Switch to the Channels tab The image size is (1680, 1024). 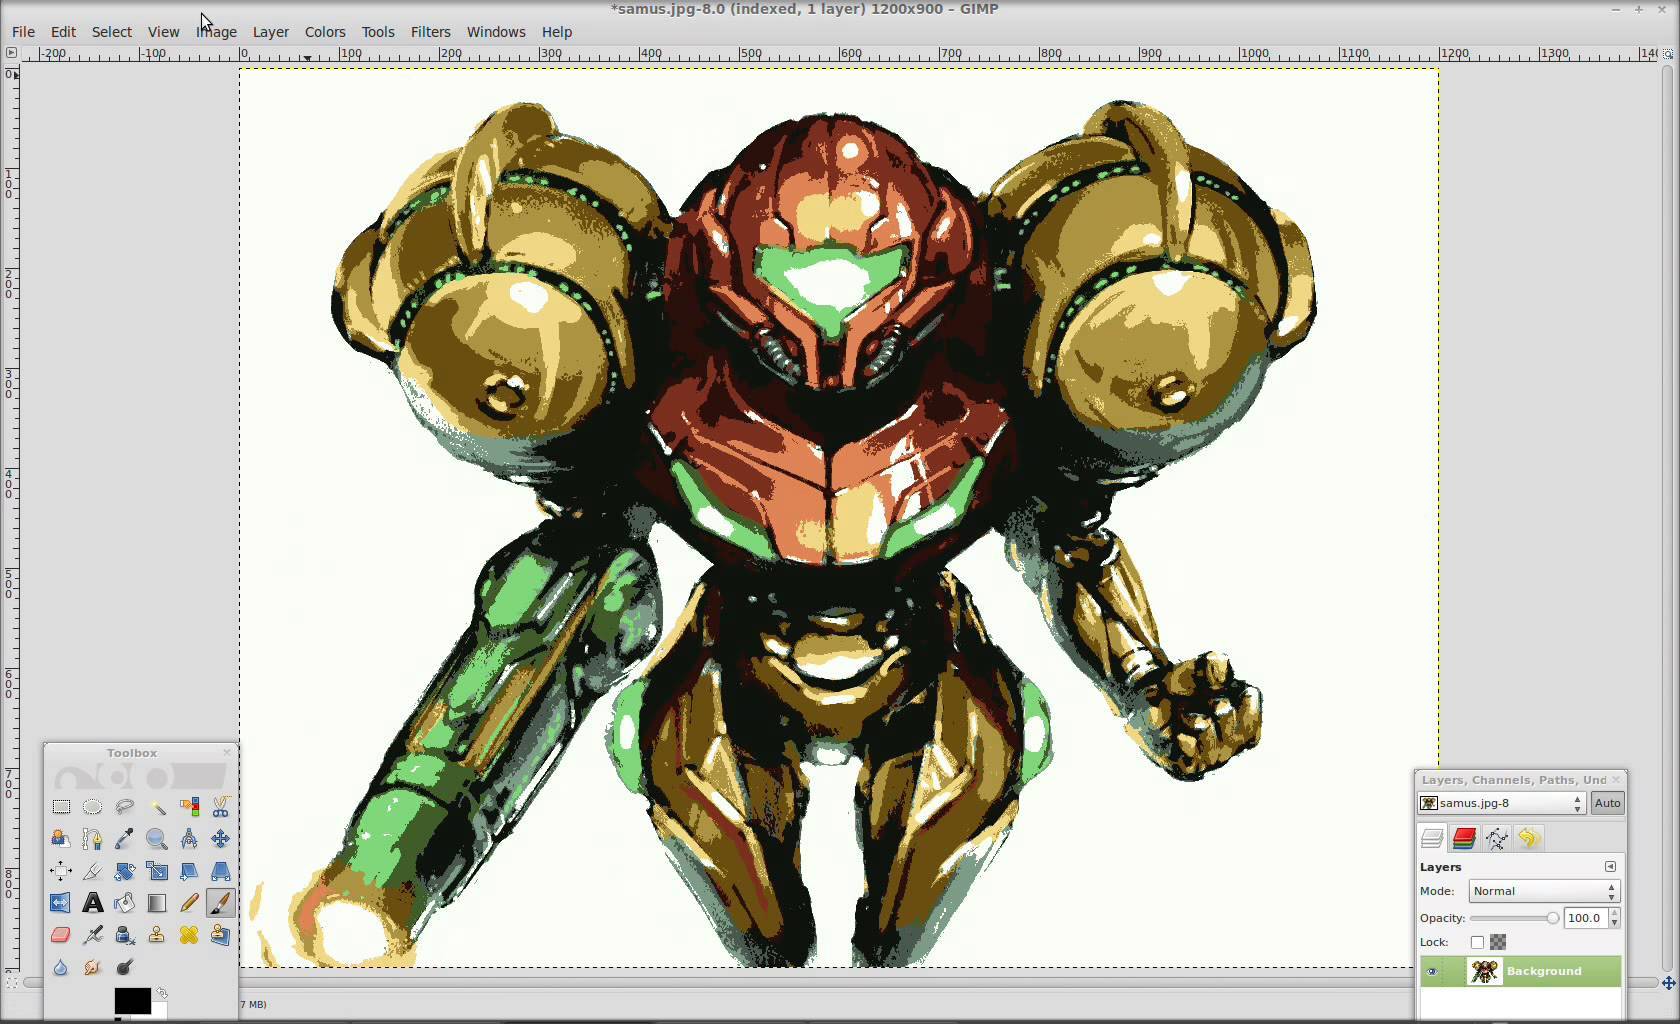tap(1464, 838)
